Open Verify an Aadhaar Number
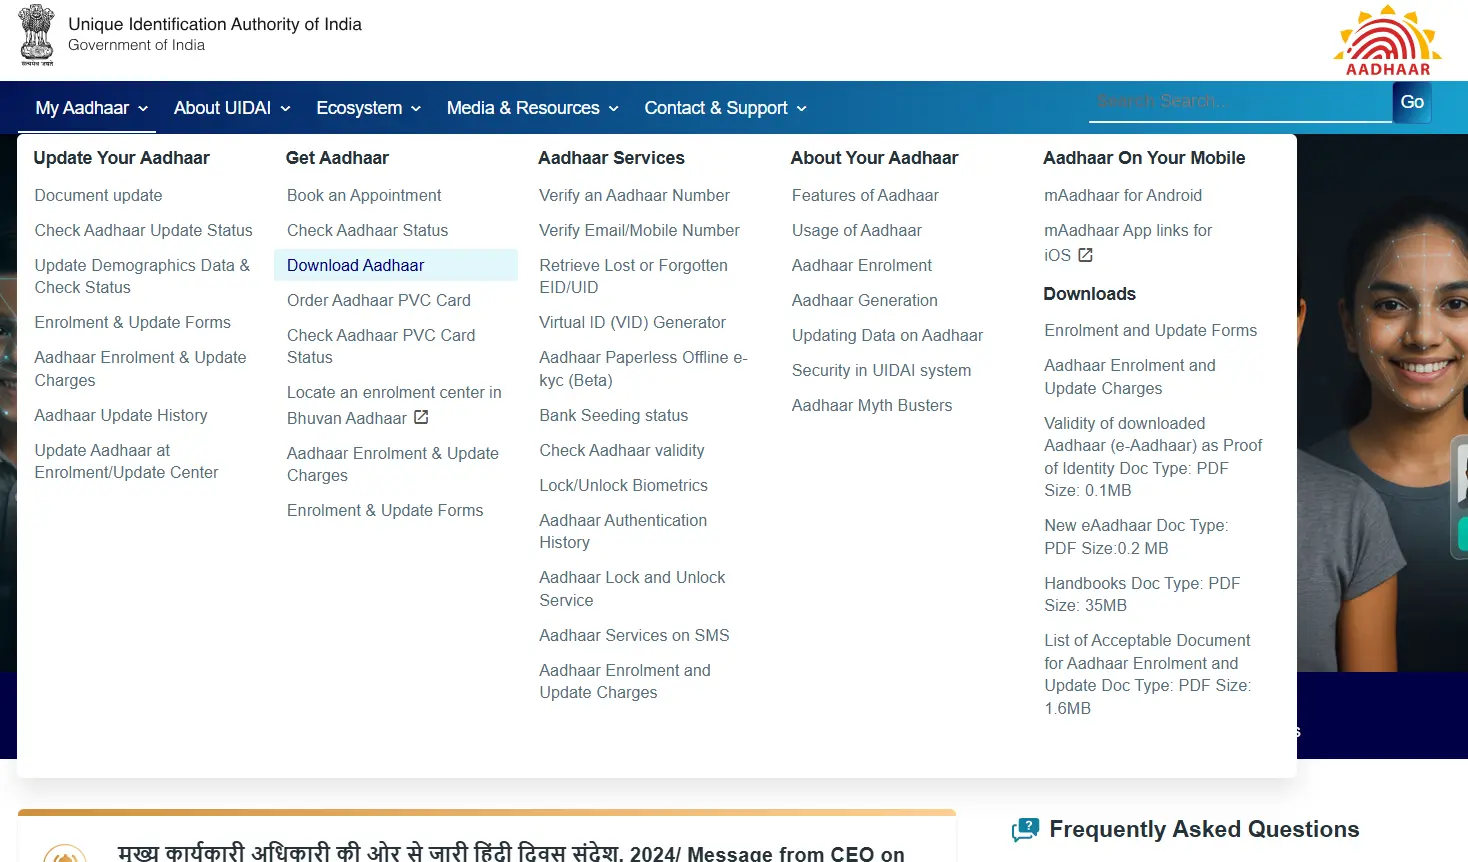1468x862 pixels. (634, 195)
